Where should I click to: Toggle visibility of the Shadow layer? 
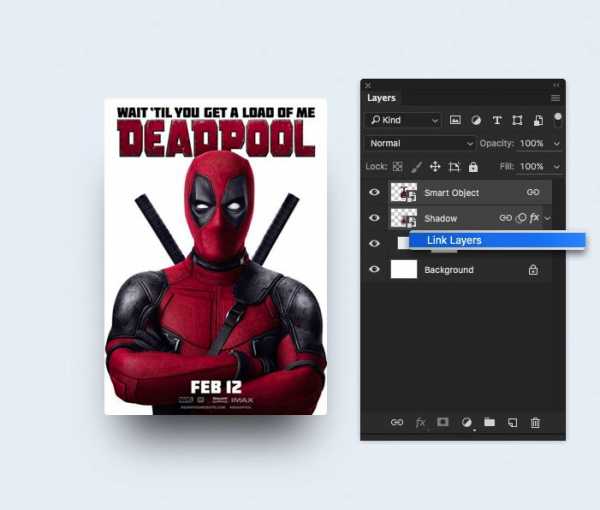[375, 218]
